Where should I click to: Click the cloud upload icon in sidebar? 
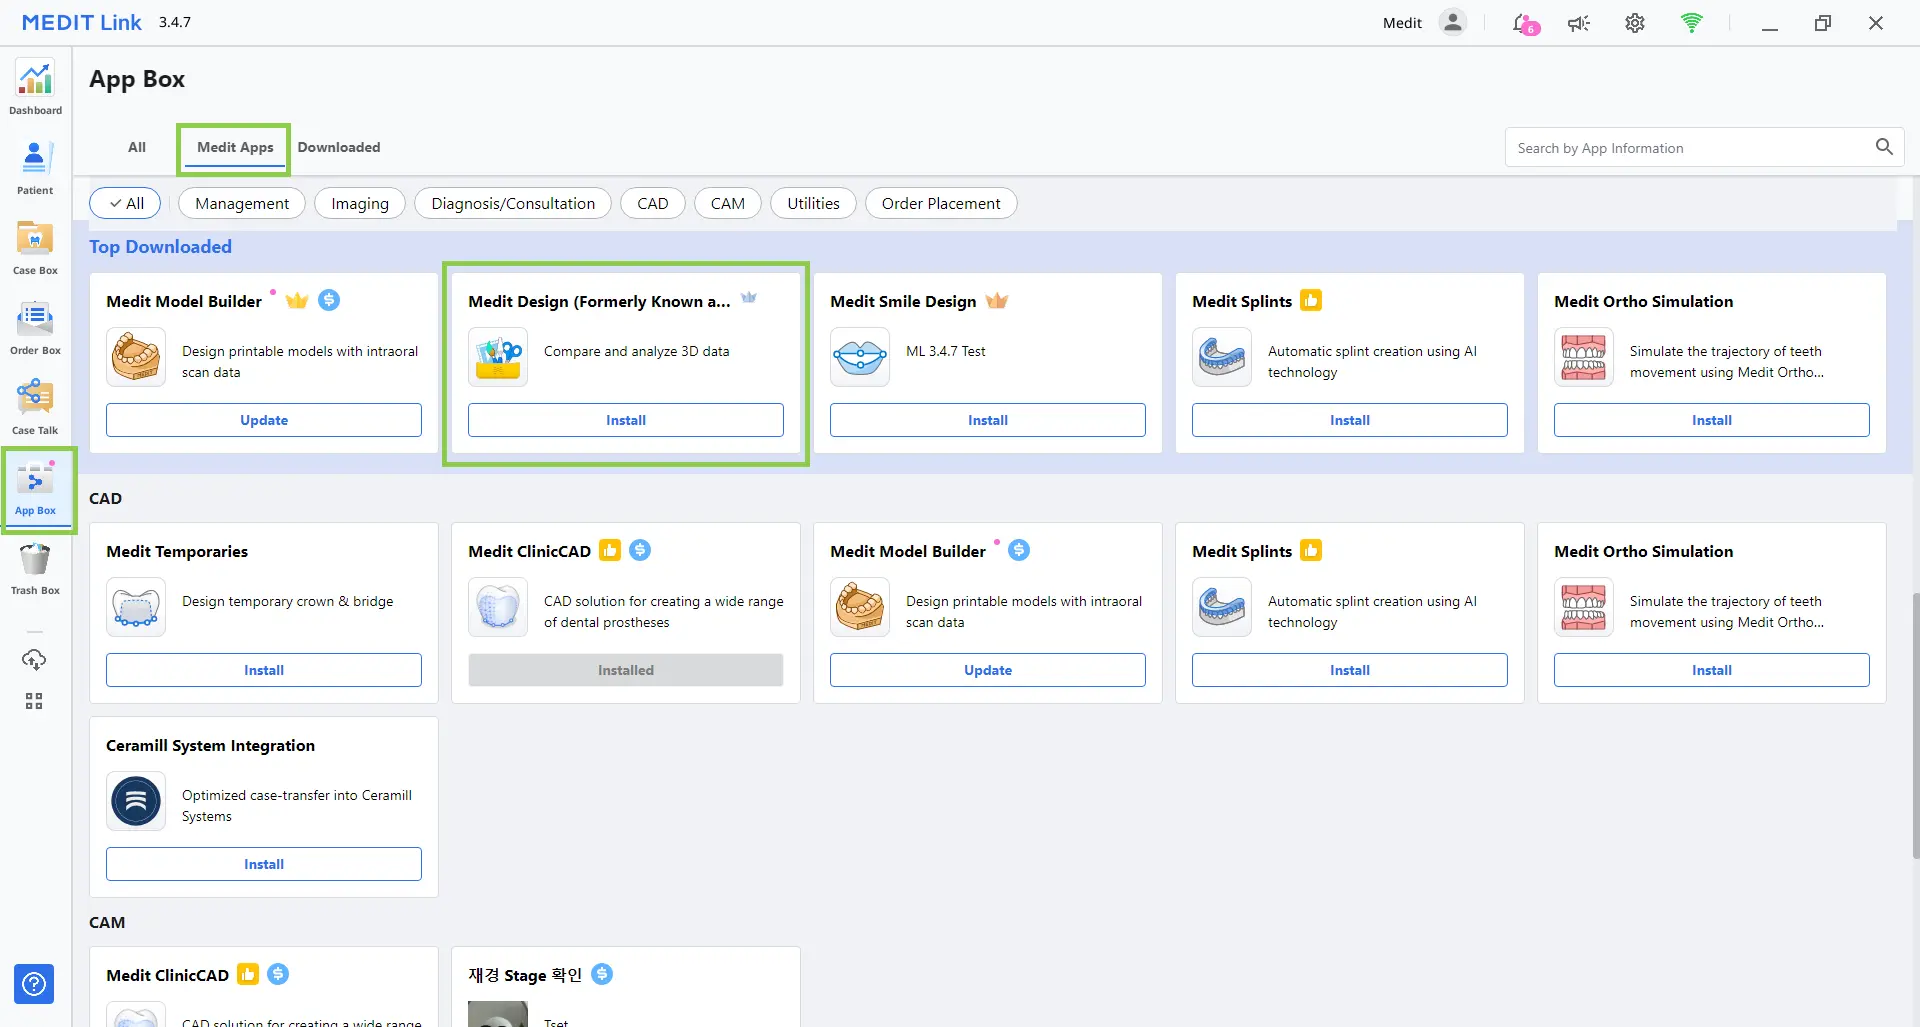click(x=34, y=660)
